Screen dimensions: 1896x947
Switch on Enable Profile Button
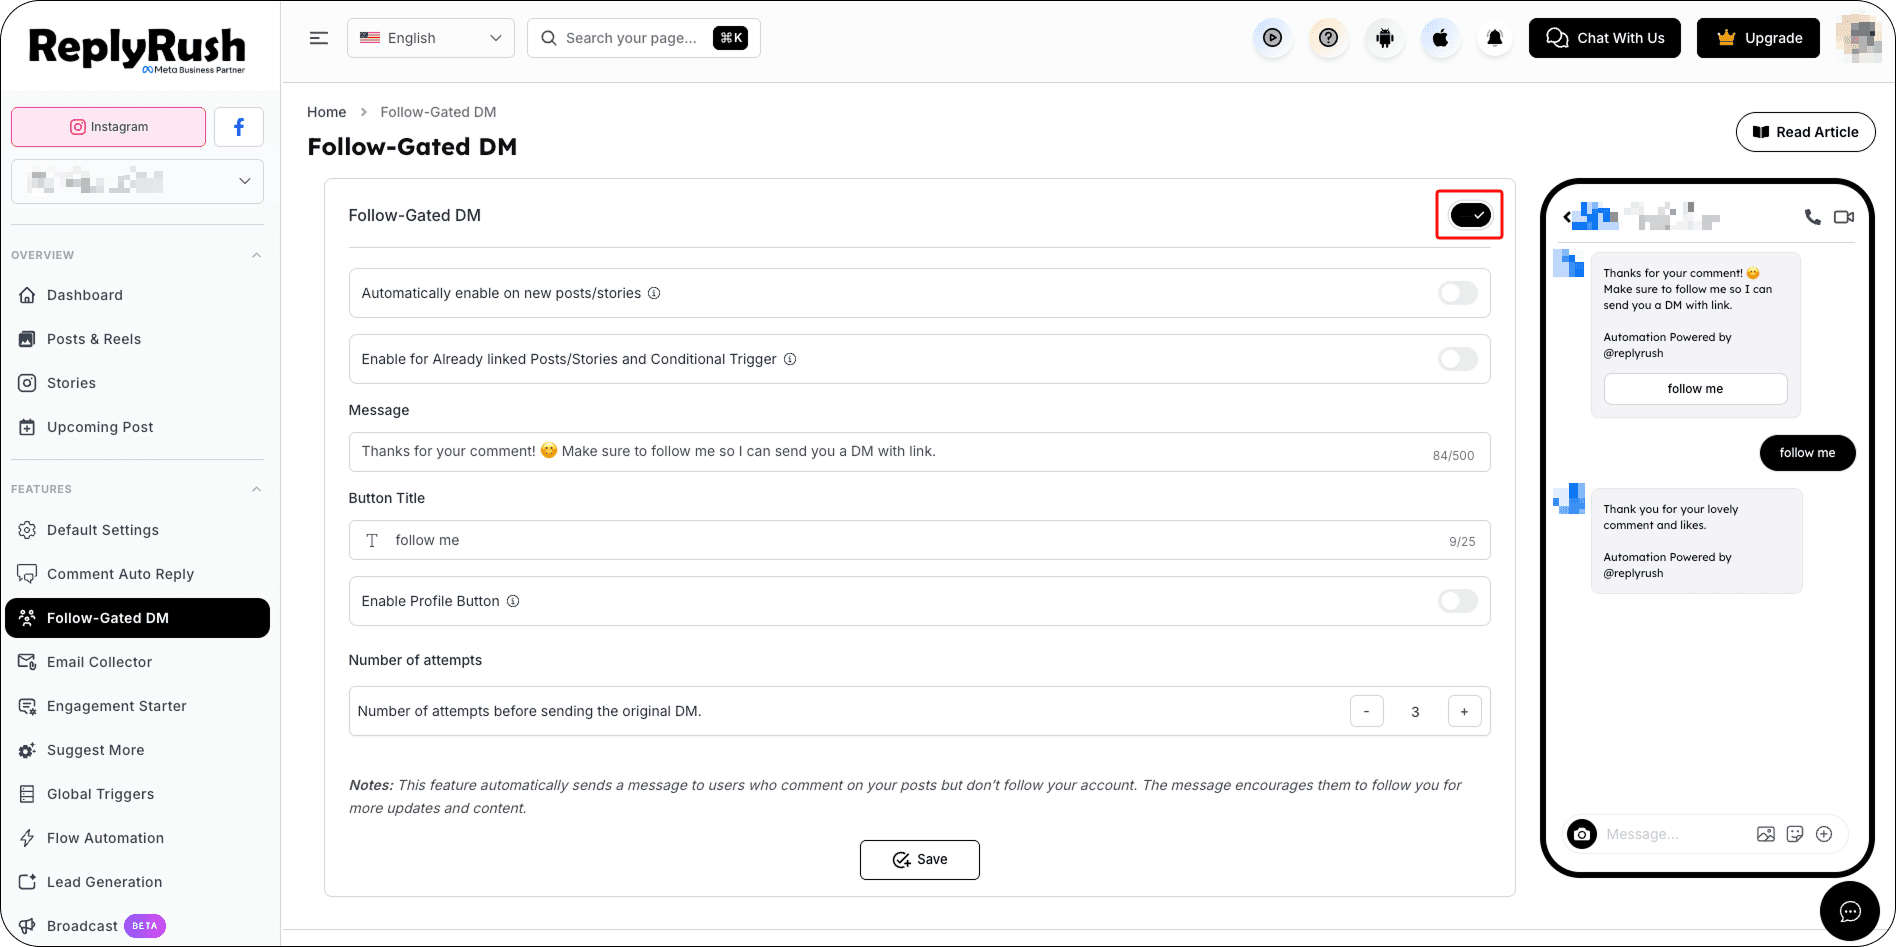1458,601
